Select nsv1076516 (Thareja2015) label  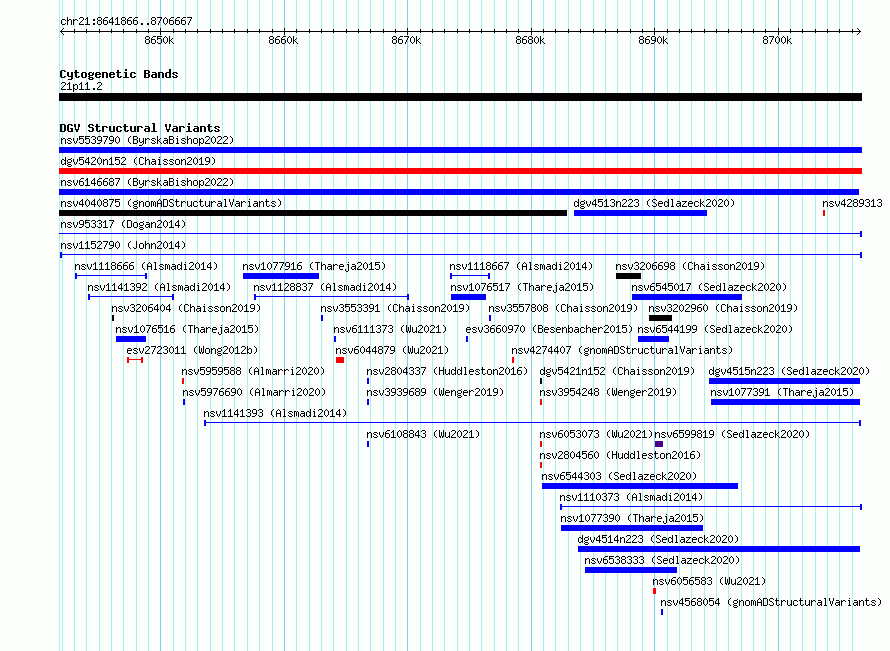point(187,329)
